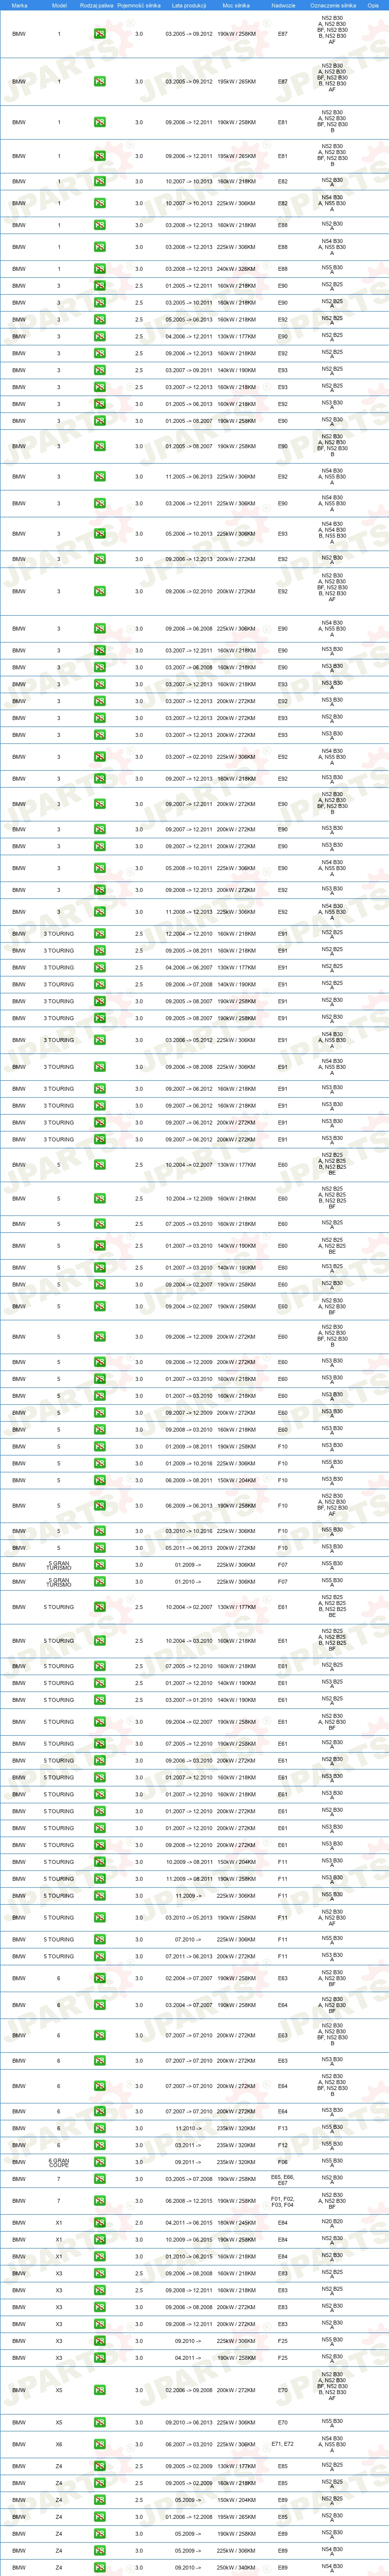Select the F12 body code cell
The width and height of the screenshot is (389, 2576).
coord(283,2144)
